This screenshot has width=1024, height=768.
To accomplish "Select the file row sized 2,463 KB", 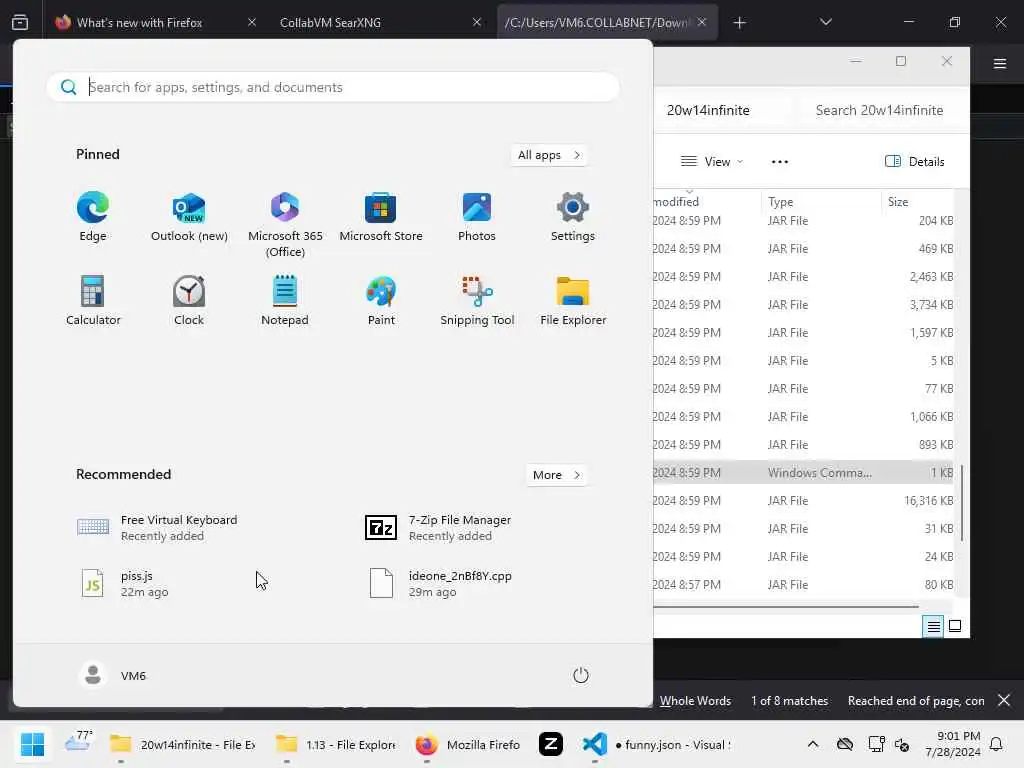I will coord(805,277).
